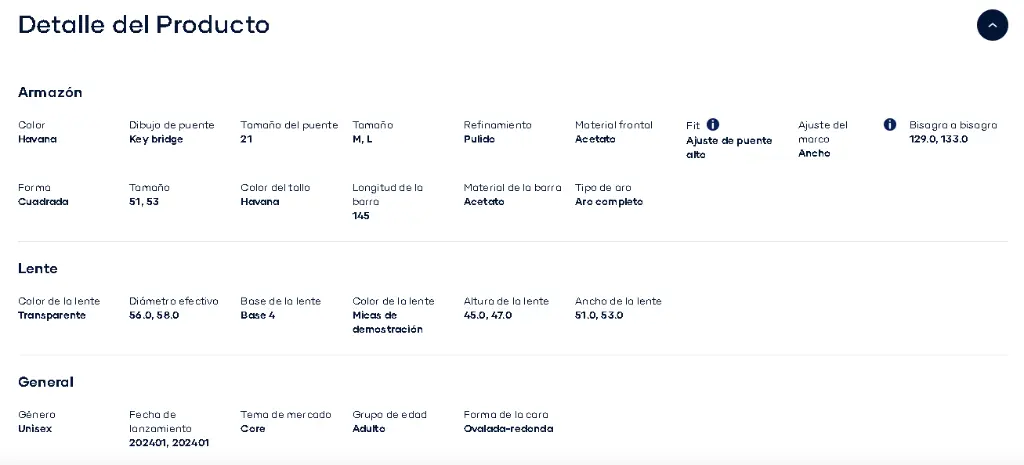This screenshot has width=1024, height=465.
Task: Click the Transparente lens color value
Action: pyautogui.click(x=52, y=315)
